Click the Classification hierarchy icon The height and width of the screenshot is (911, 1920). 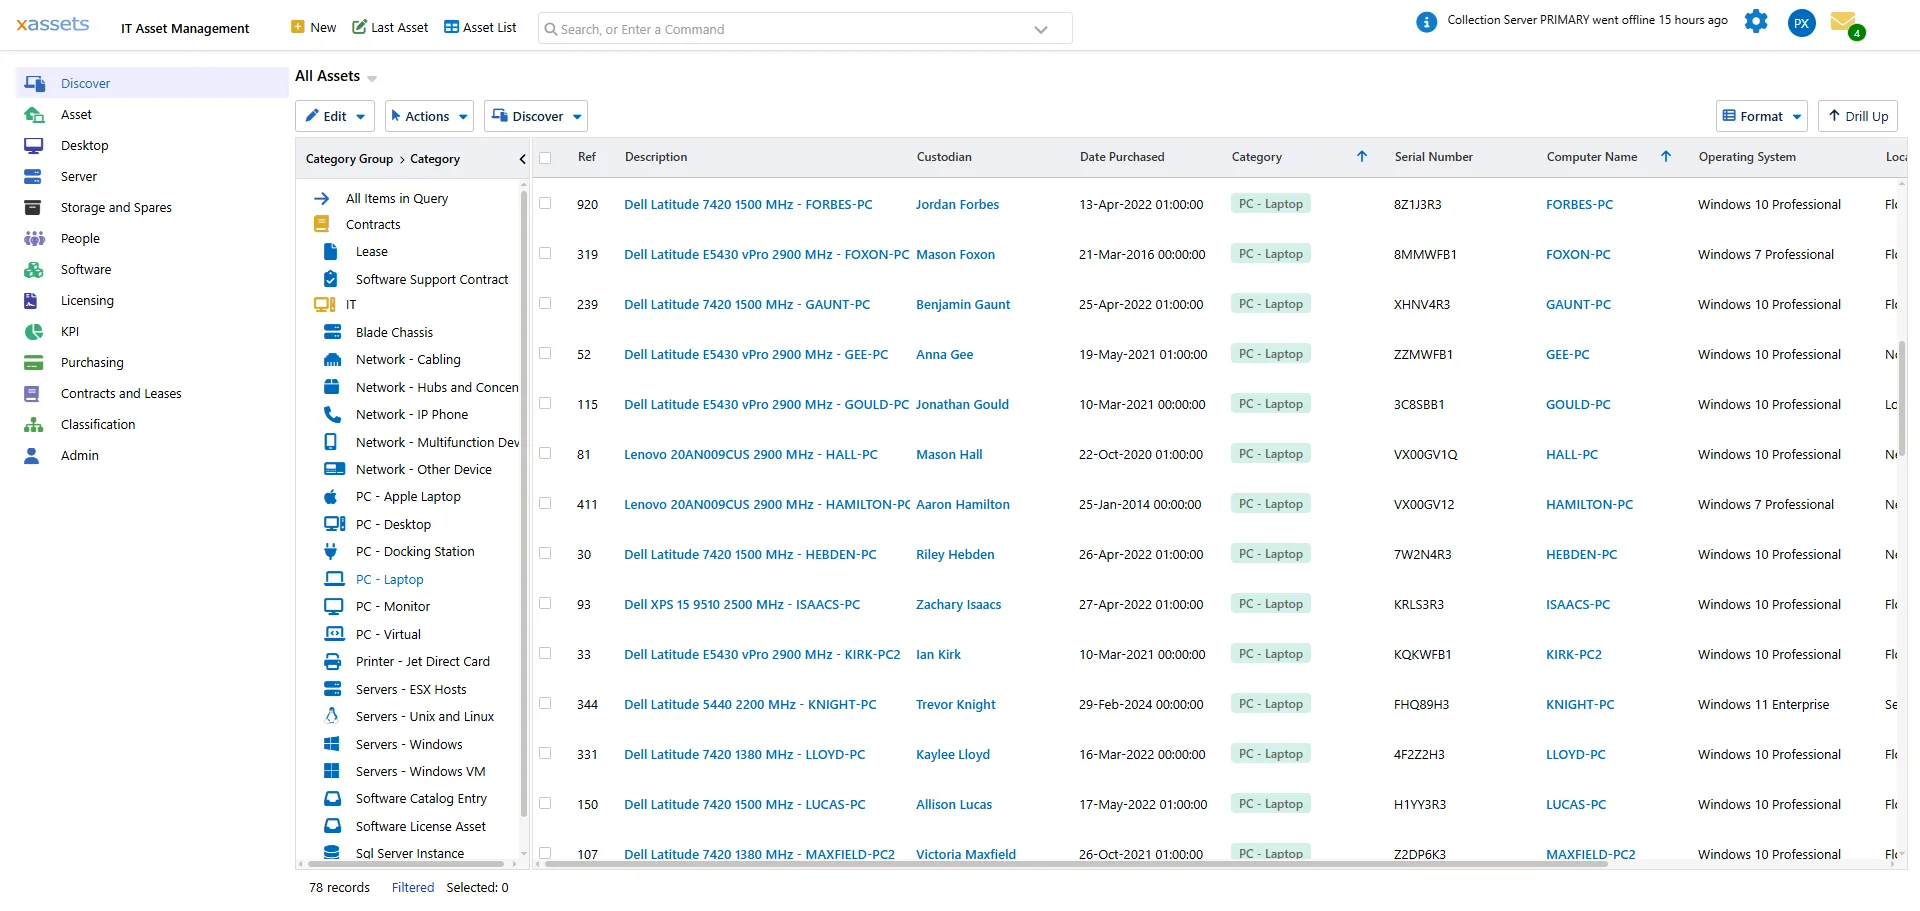click(34, 424)
